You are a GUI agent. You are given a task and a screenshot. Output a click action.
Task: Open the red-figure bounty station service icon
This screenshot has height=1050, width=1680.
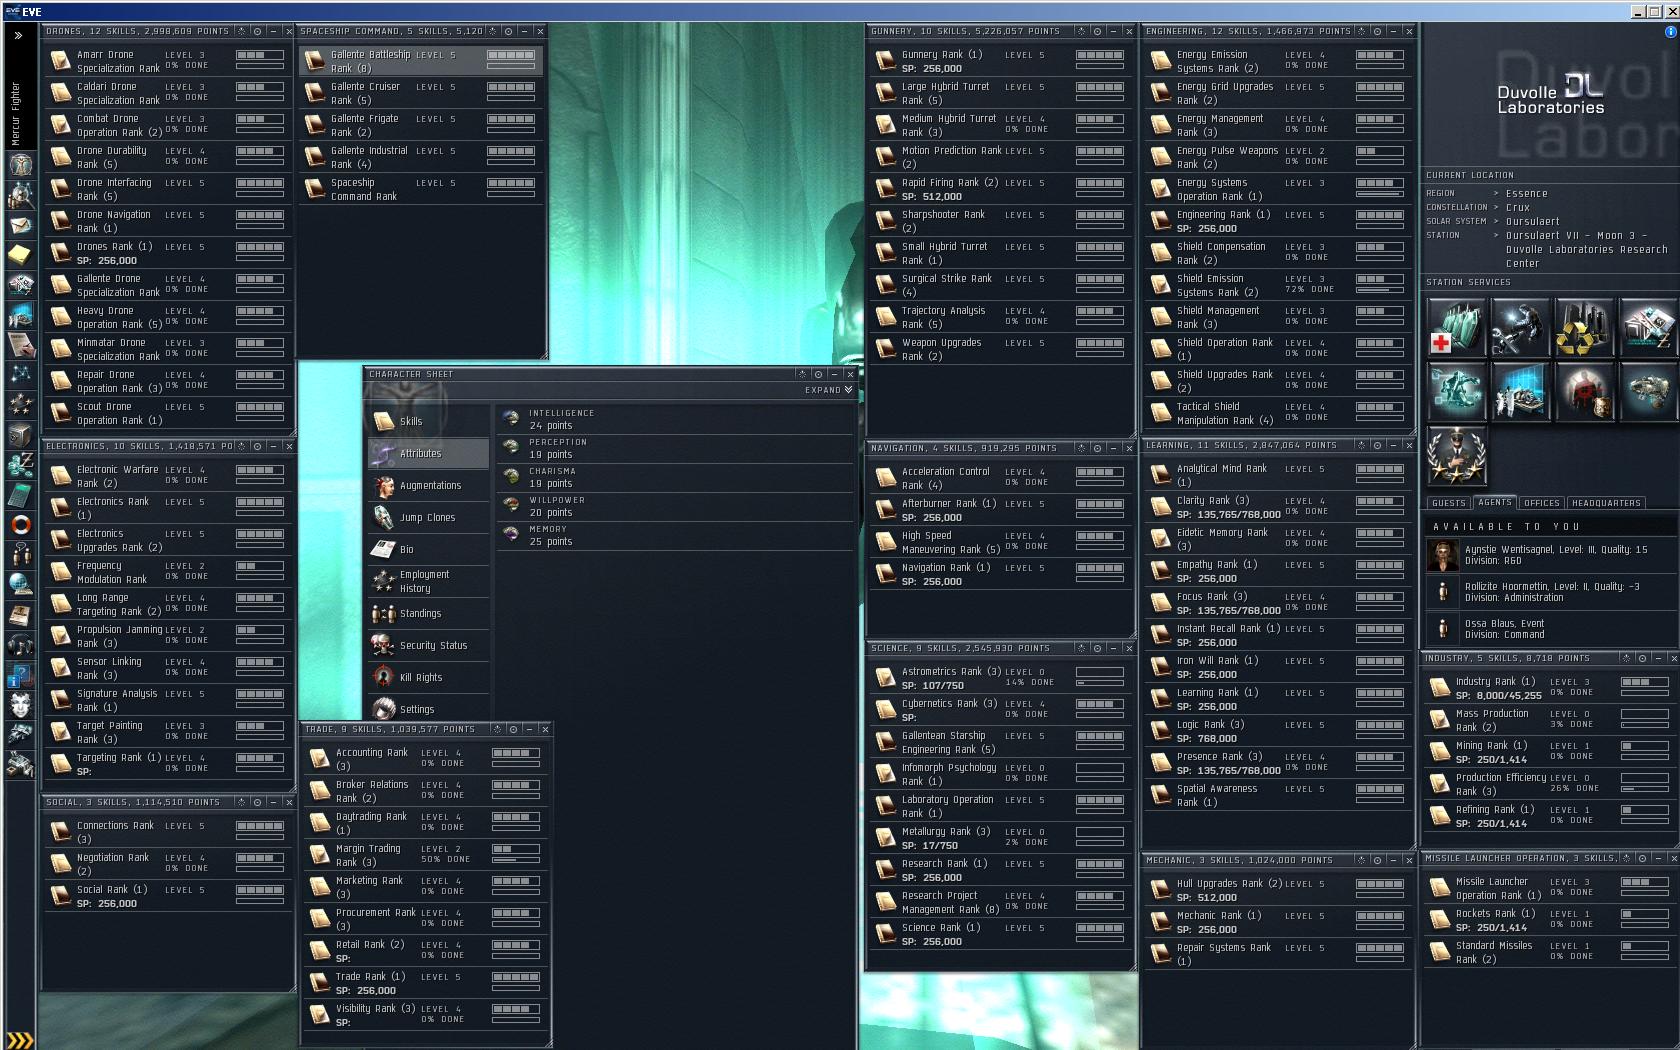click(1583, 391)
